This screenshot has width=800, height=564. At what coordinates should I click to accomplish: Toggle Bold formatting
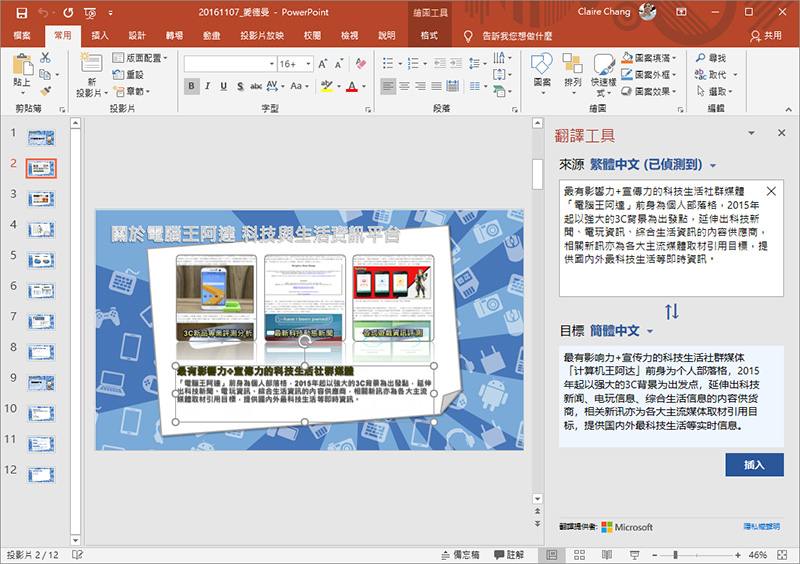pyautogui.click(x=191, y=86)
